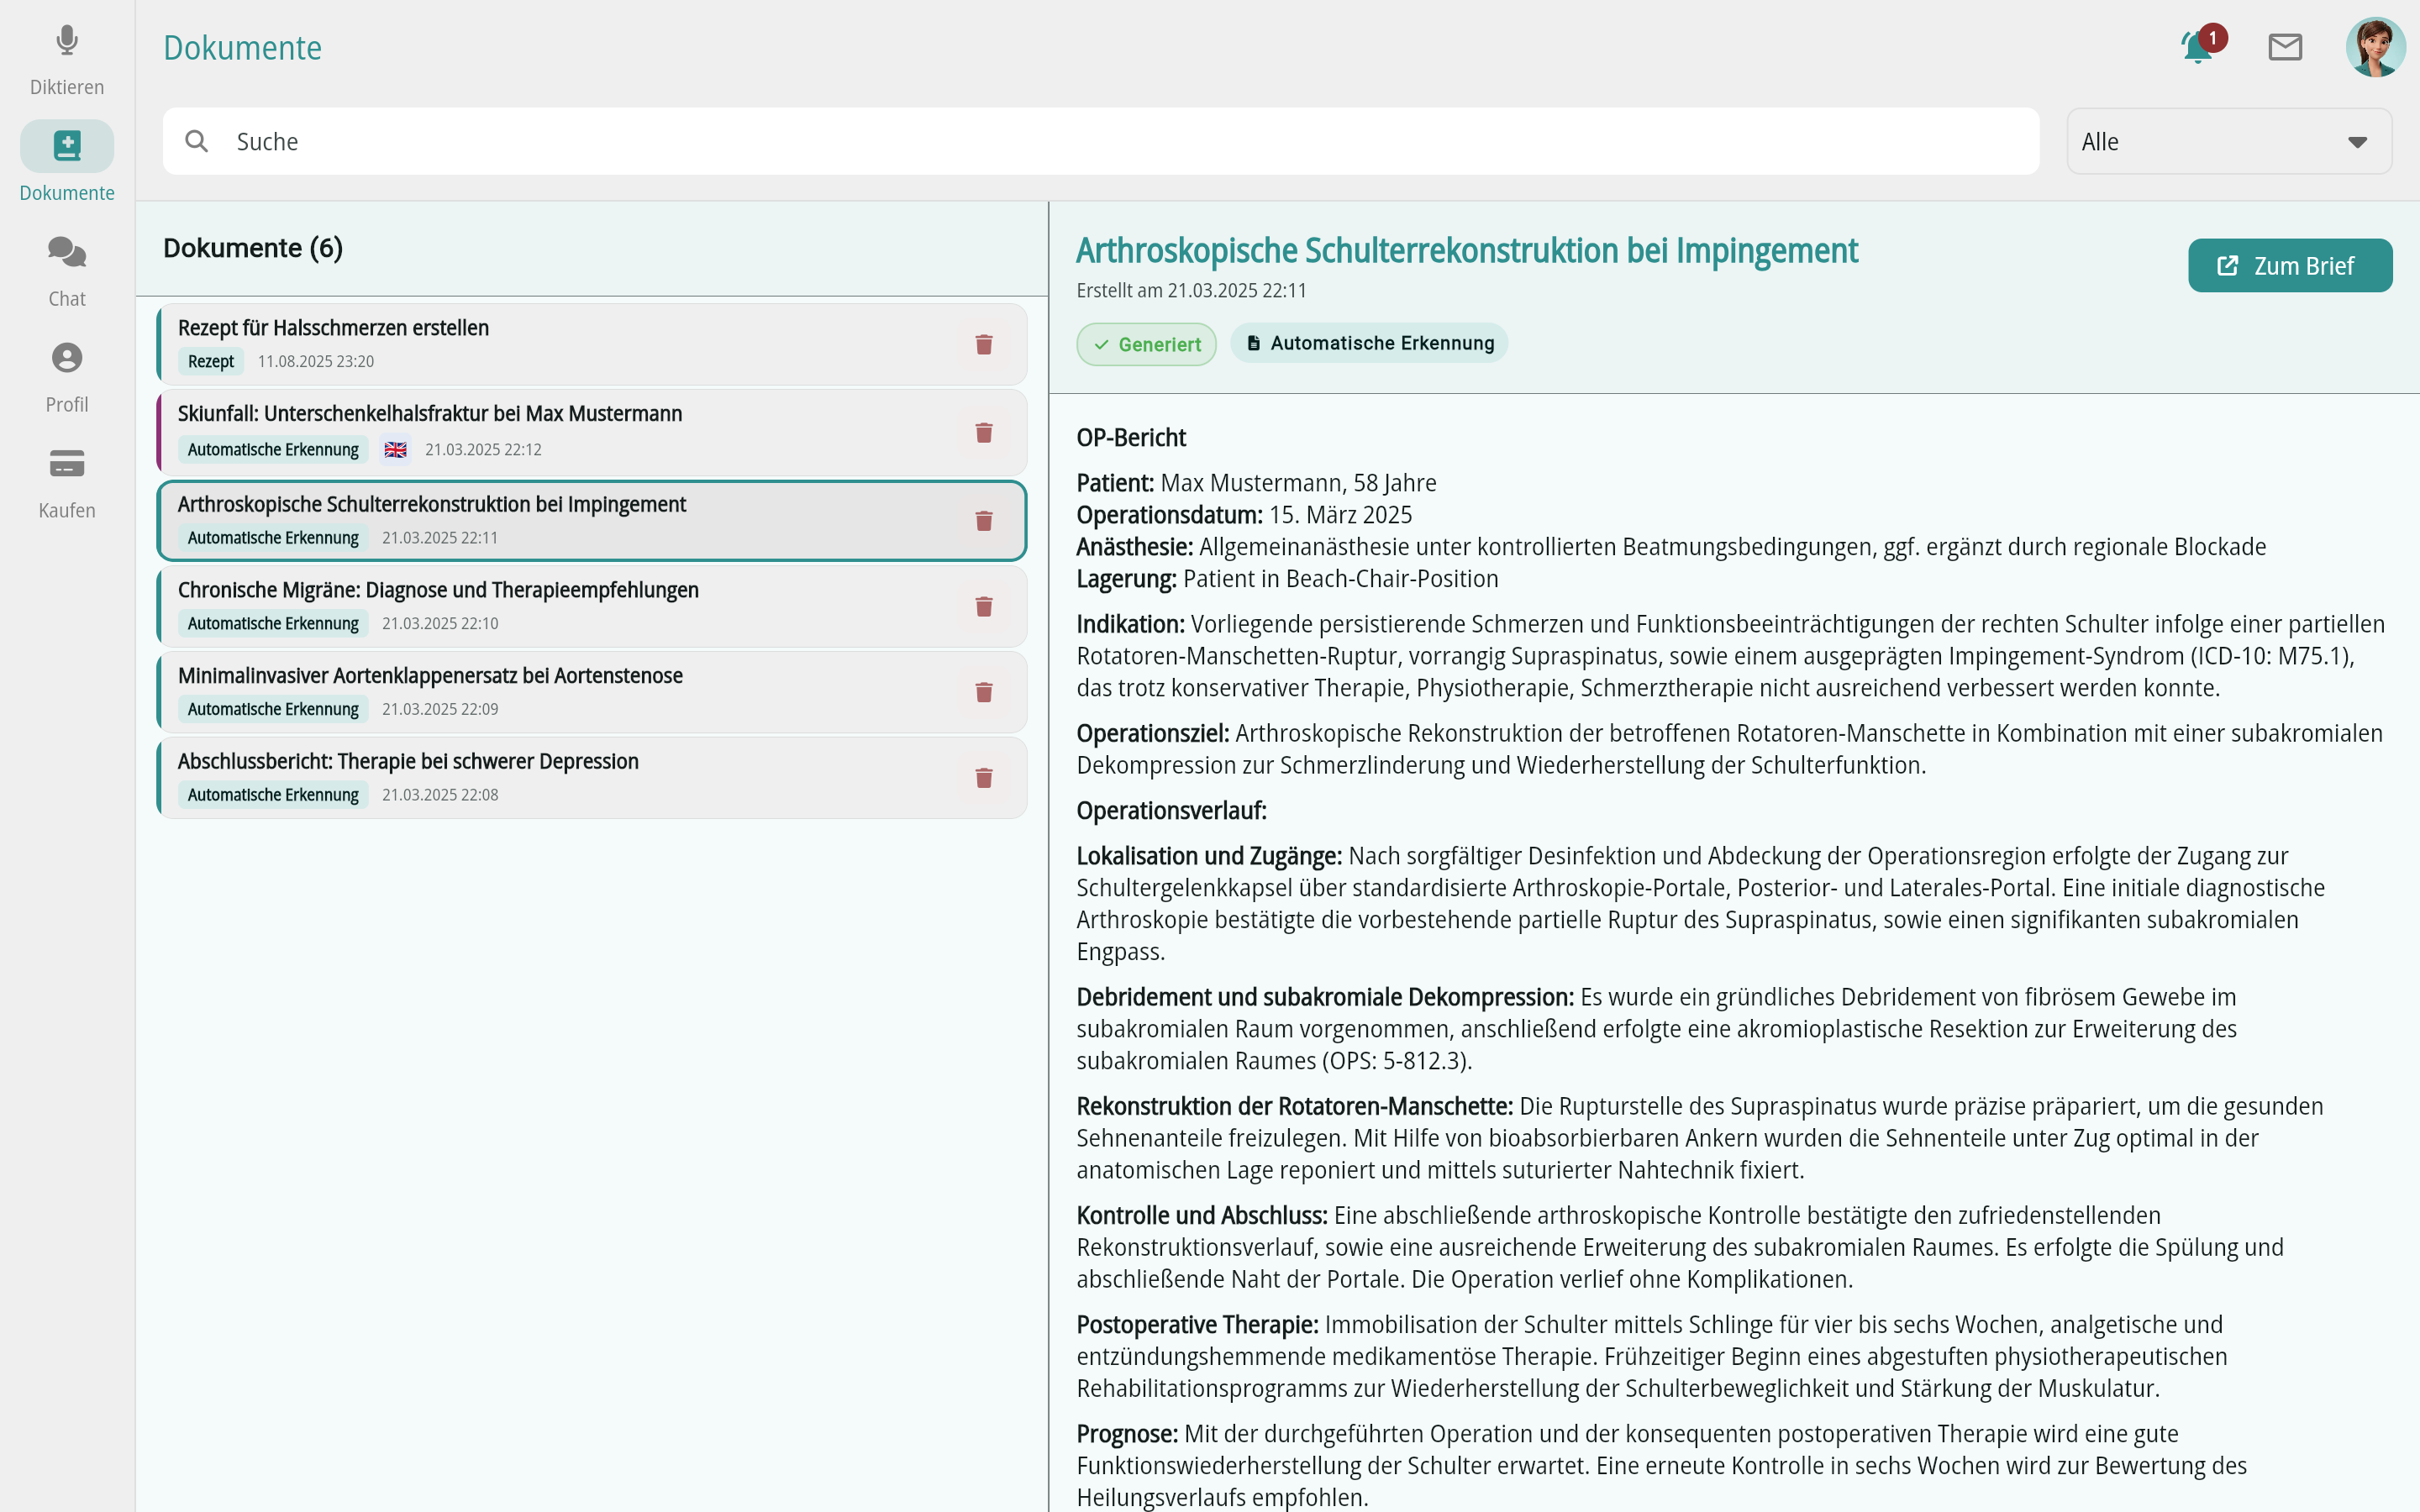The width and height of the screenshot is (2420, 1512).
Task: Click the Rezept tag on first document
Action: (x=211, y=361)
